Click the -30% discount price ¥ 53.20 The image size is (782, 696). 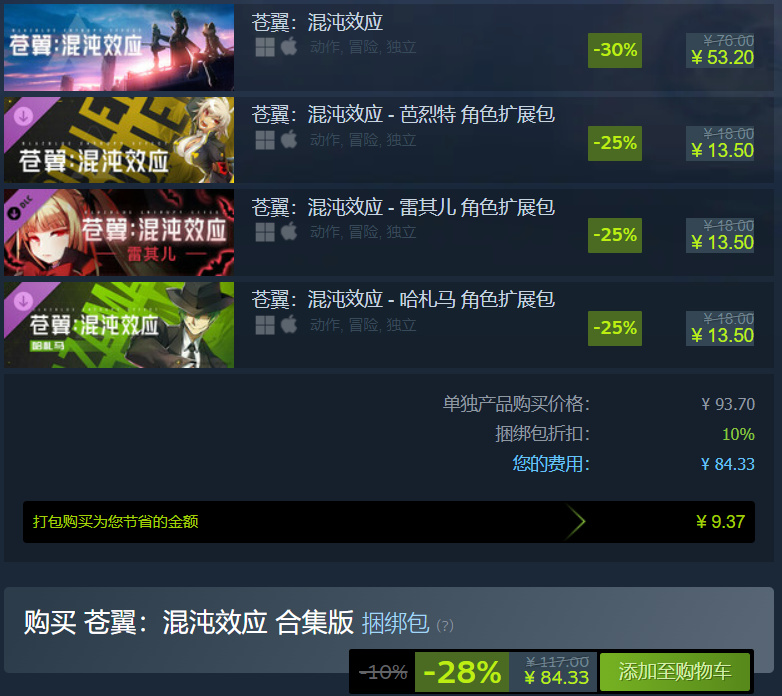(722, 57)
